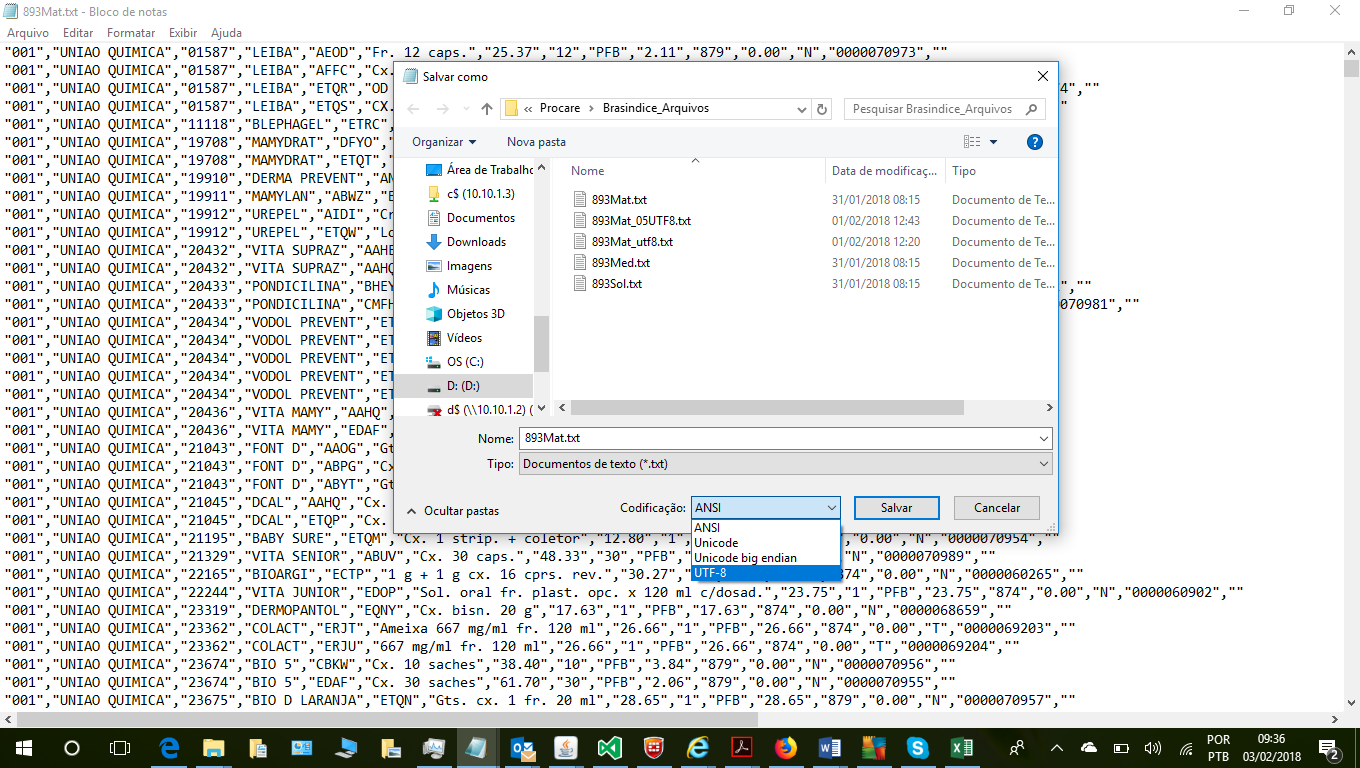The width and height of the screenshot is (1360, 768).
Task: Click the Cortana search circle icon
Action: (72, 748)
